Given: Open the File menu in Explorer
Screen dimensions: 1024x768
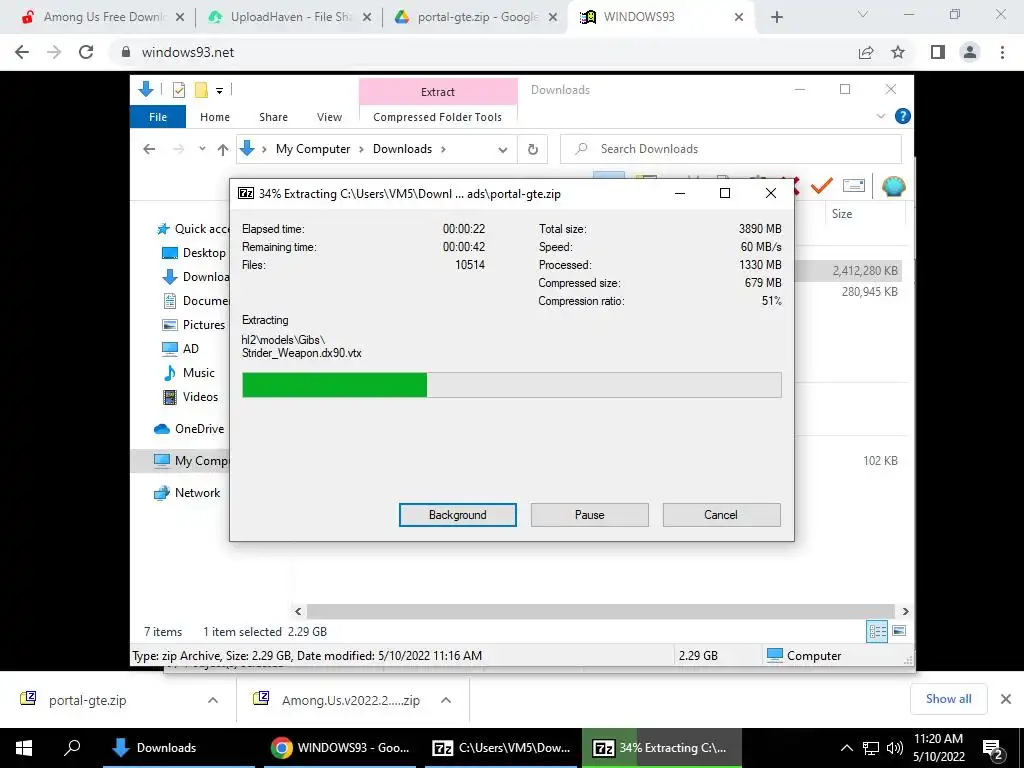Looking at the screenshot, I should click(x=158, y=117).
